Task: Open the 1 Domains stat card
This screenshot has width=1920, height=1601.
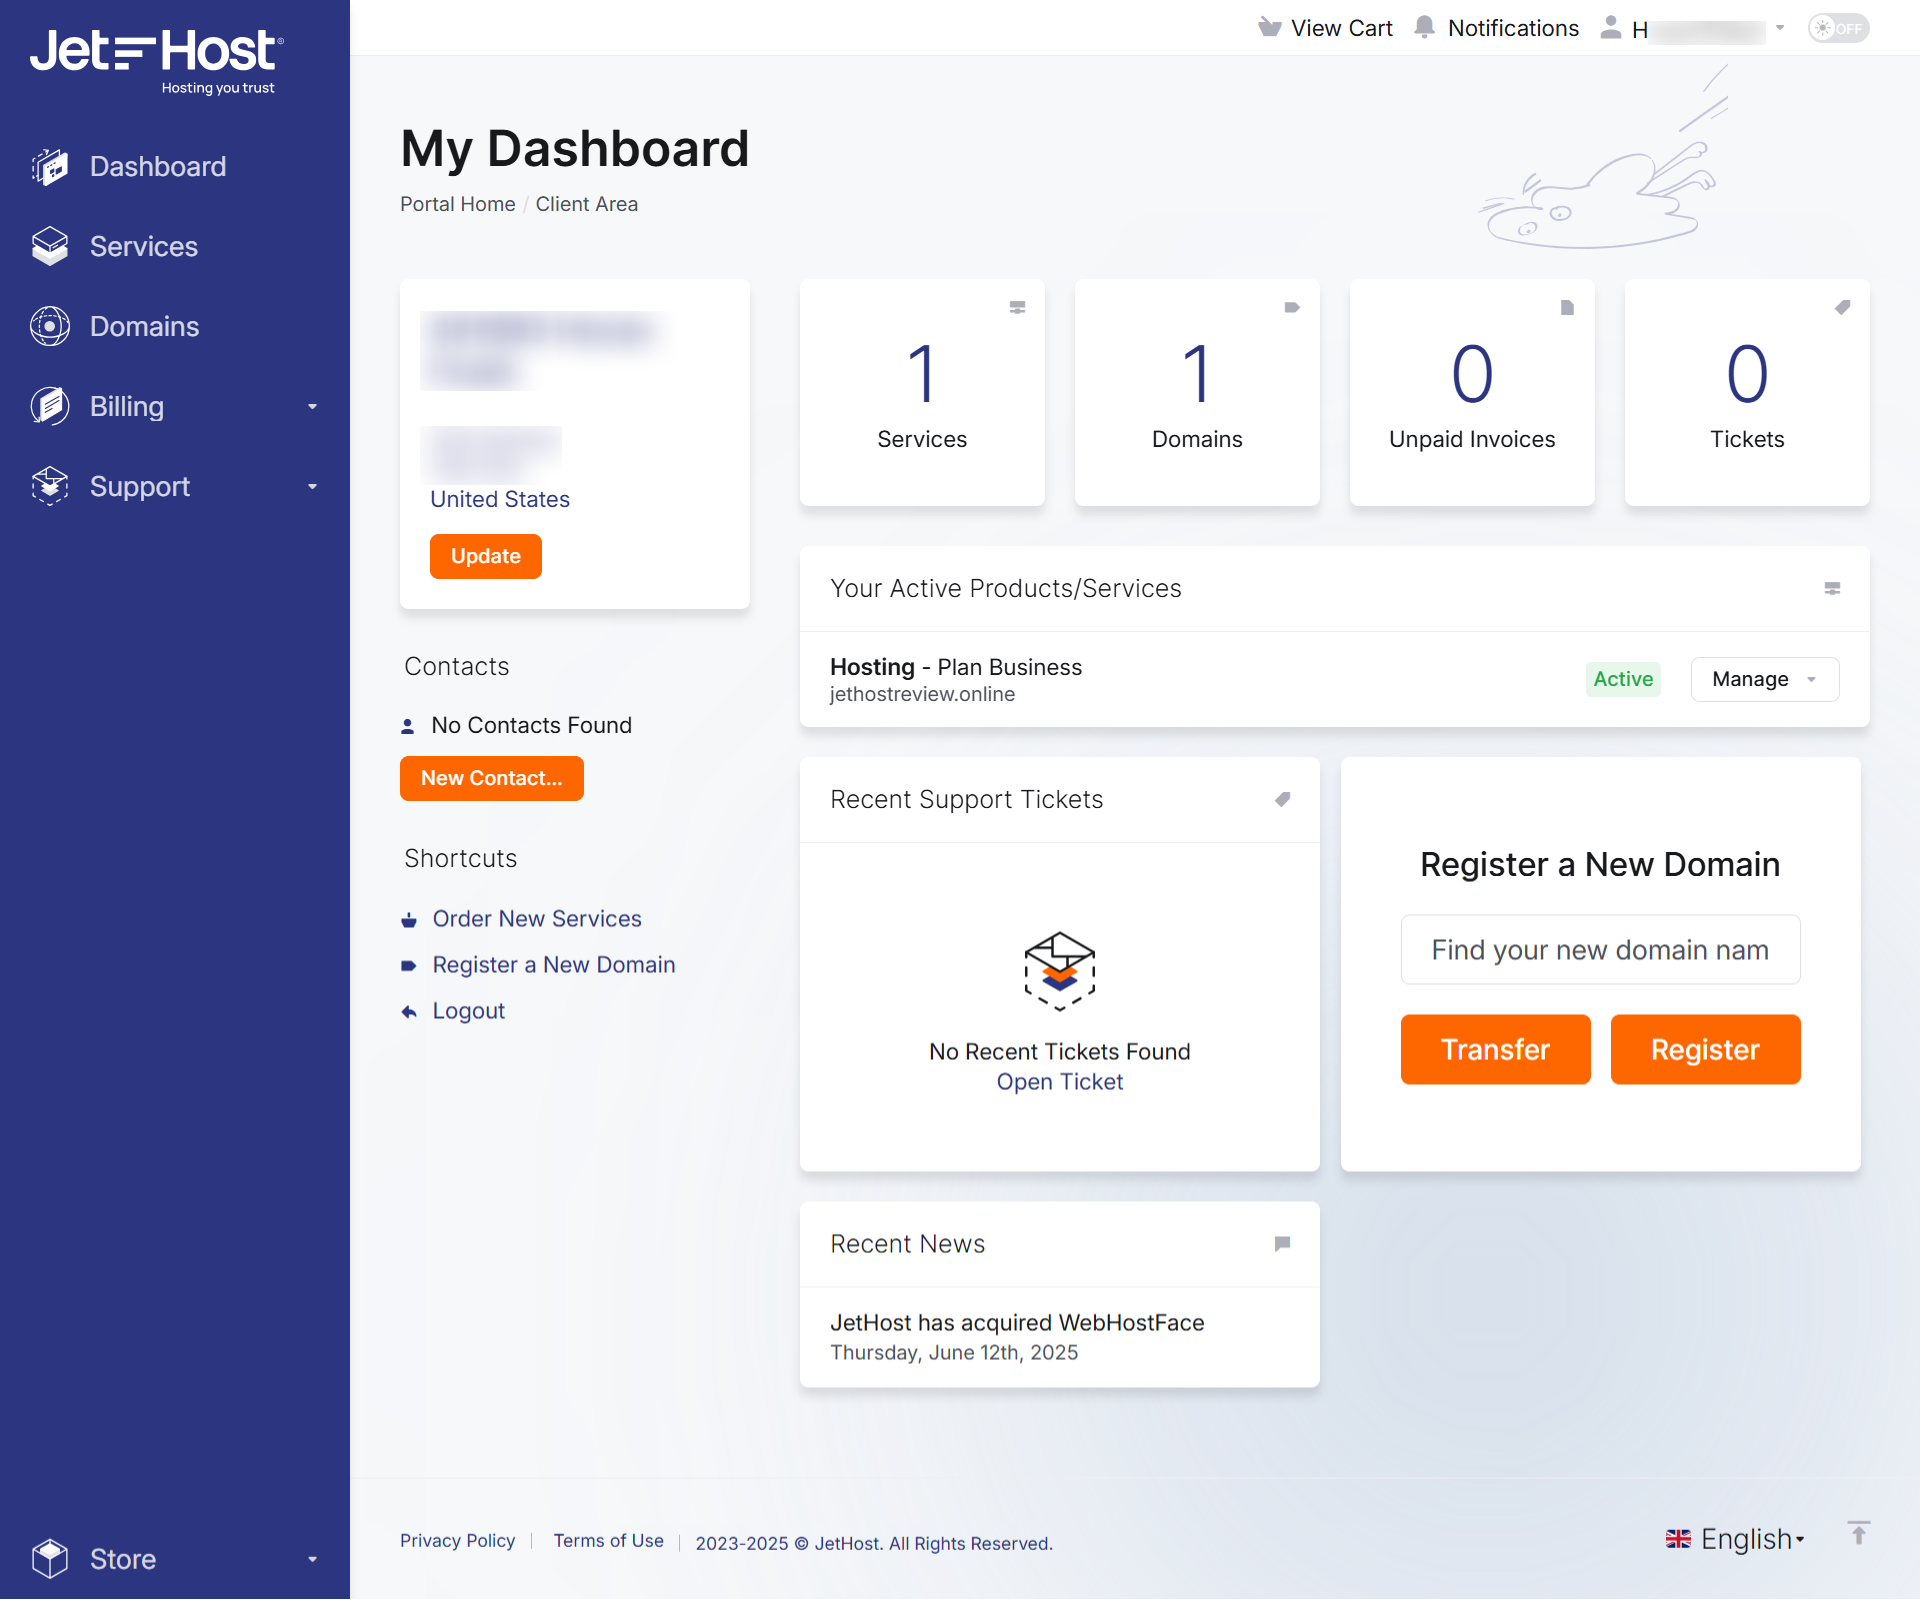Action: (1197, 393)
